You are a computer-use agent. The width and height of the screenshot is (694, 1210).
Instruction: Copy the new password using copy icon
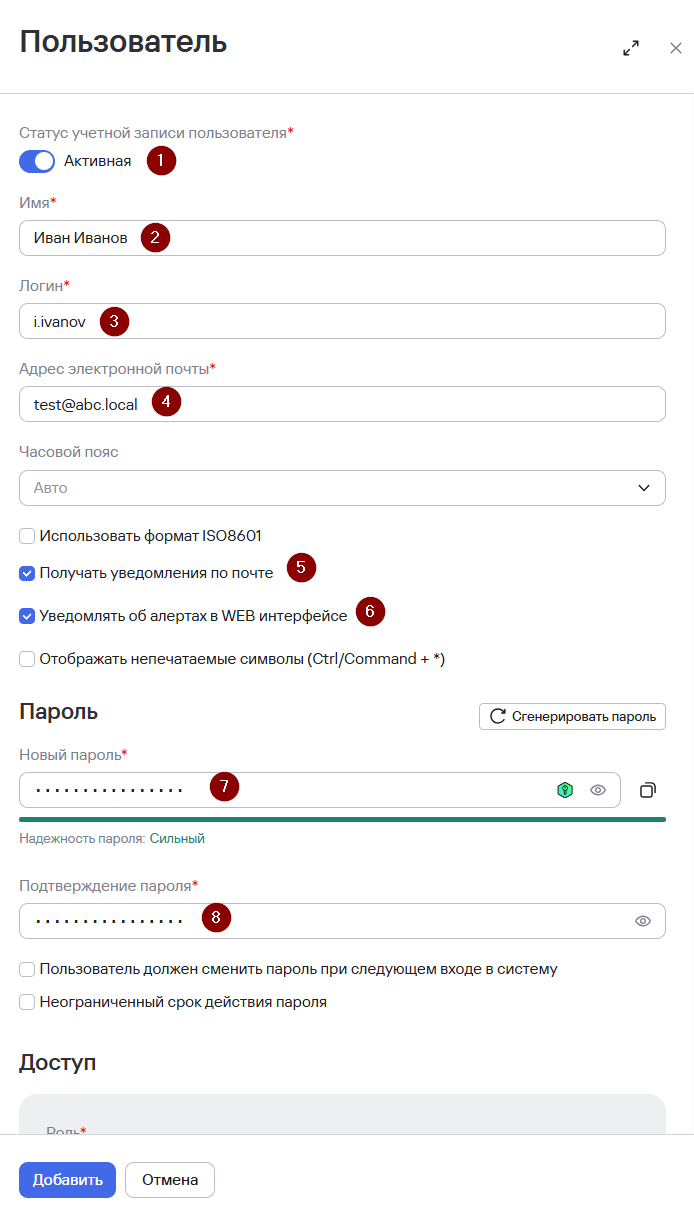647,790
